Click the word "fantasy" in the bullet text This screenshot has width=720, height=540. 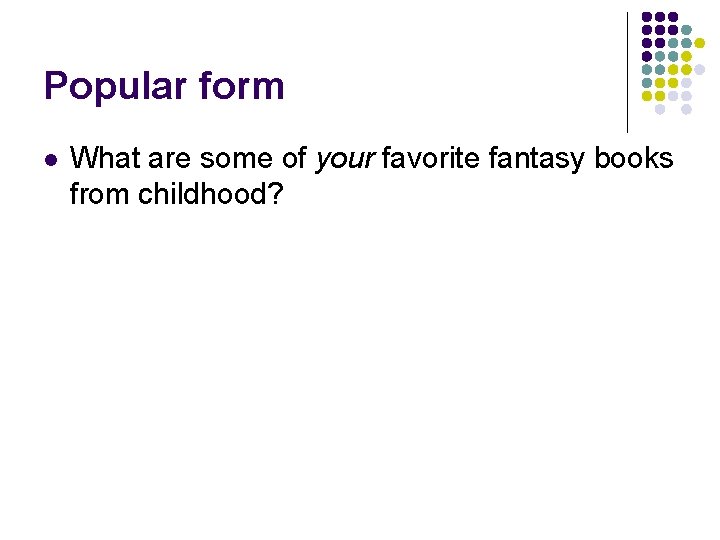[x=536, y=160]
